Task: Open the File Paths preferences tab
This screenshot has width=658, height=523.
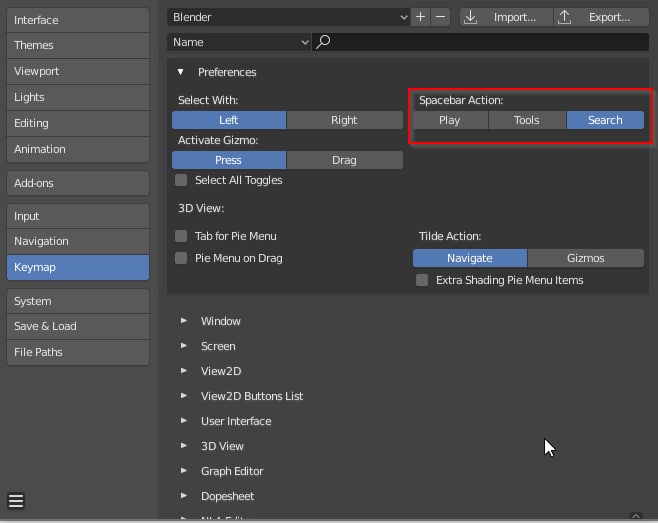Action: click(78, 352)
